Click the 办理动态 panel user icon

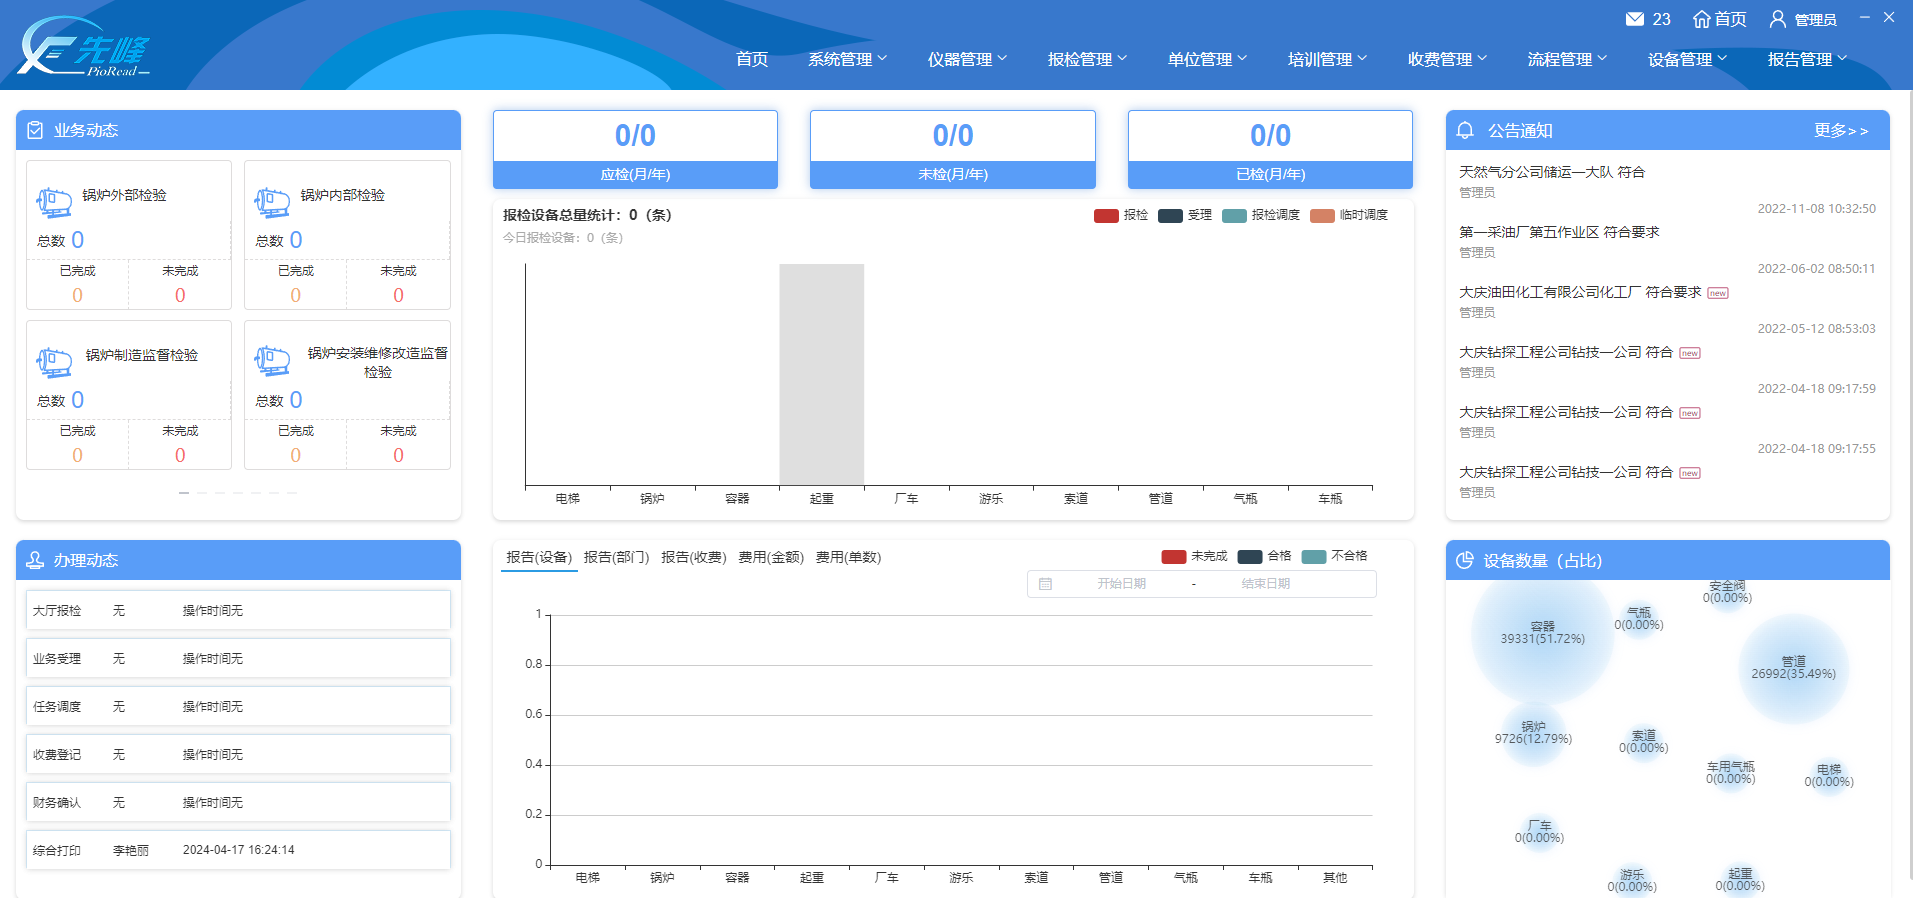click(x=35, y=560)
